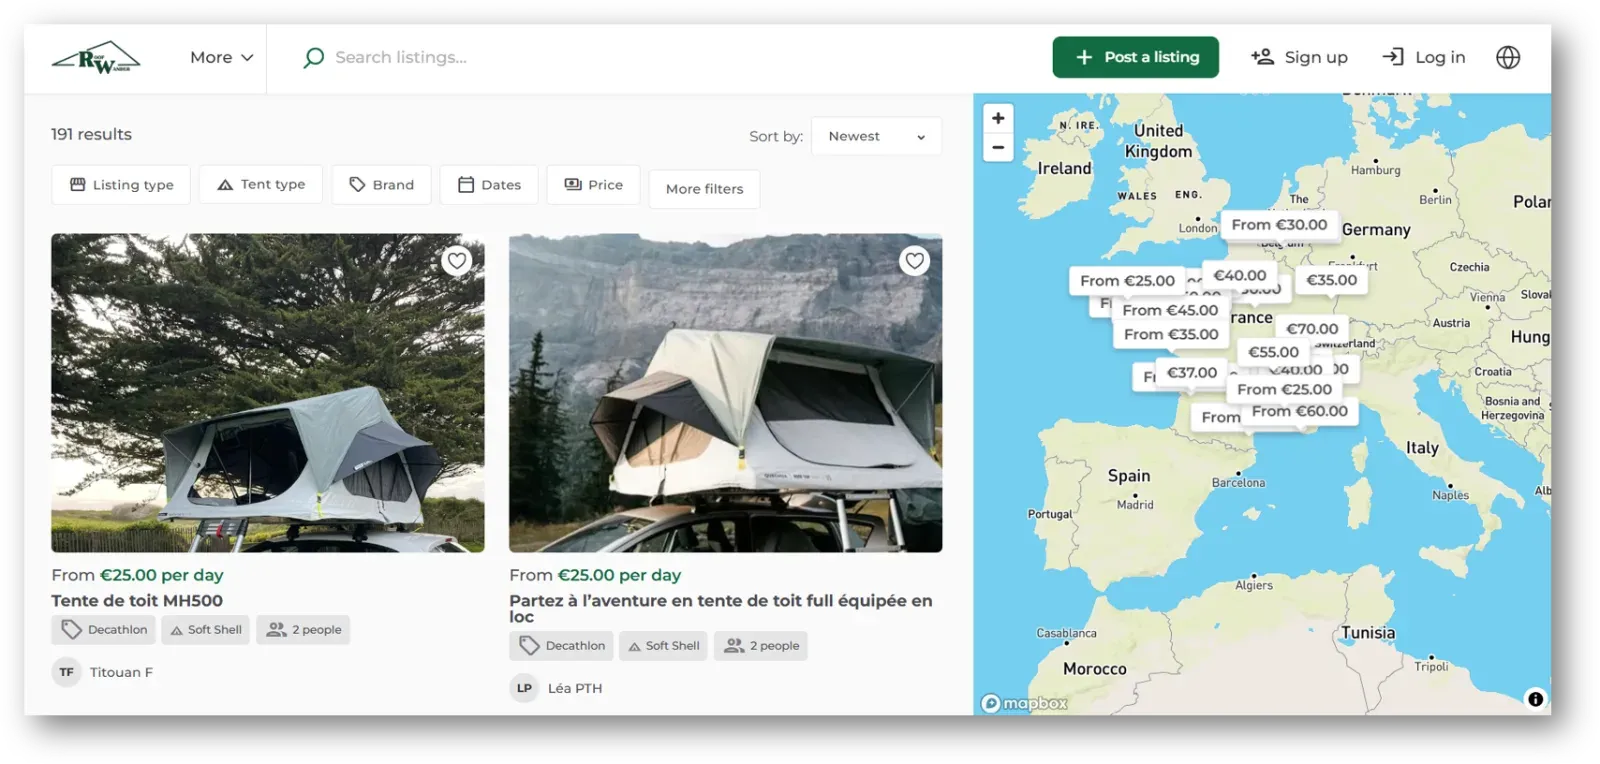Image resolution: width=1600 pixels, height=764 pixels.
Task: Favorite the Léa PTH tent listing
Action: tap(914, 261)
